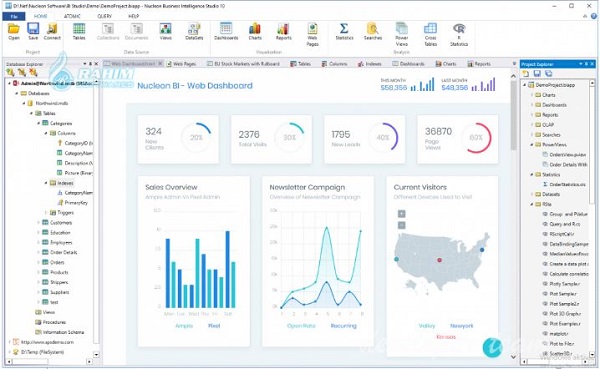
Task: Collapse the Categories table node
Action: [38, 123]
